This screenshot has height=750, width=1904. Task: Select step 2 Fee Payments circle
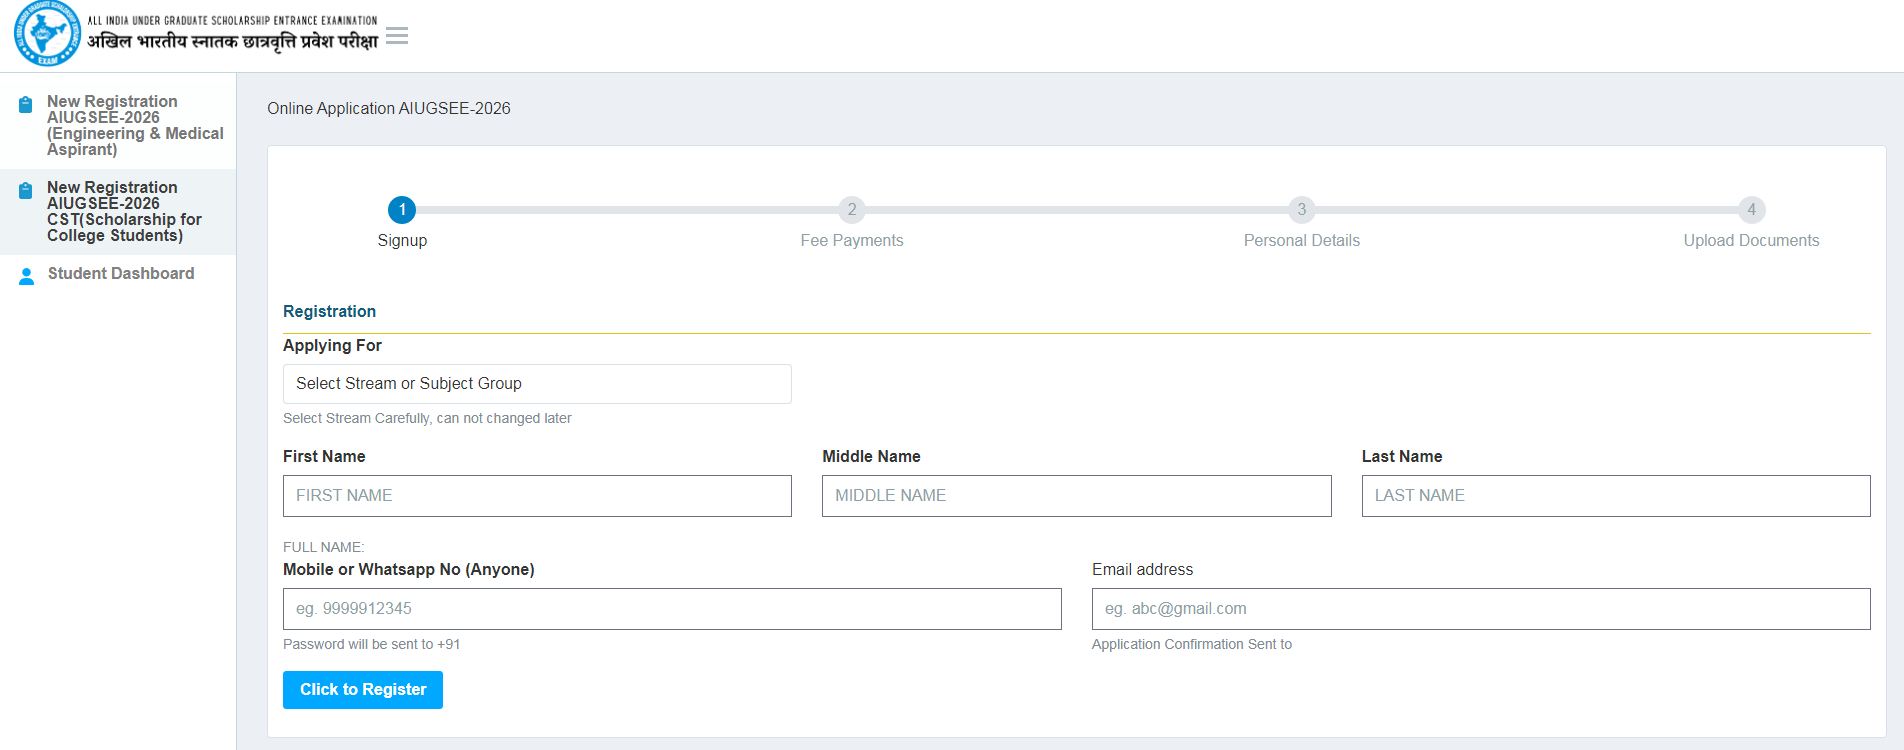[x=852, y=210]
